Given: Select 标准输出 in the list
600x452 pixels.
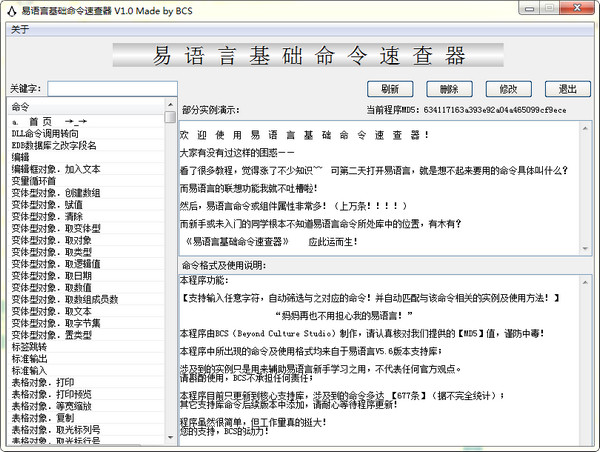Looking at the screenshot, I should tap(86, 359).
